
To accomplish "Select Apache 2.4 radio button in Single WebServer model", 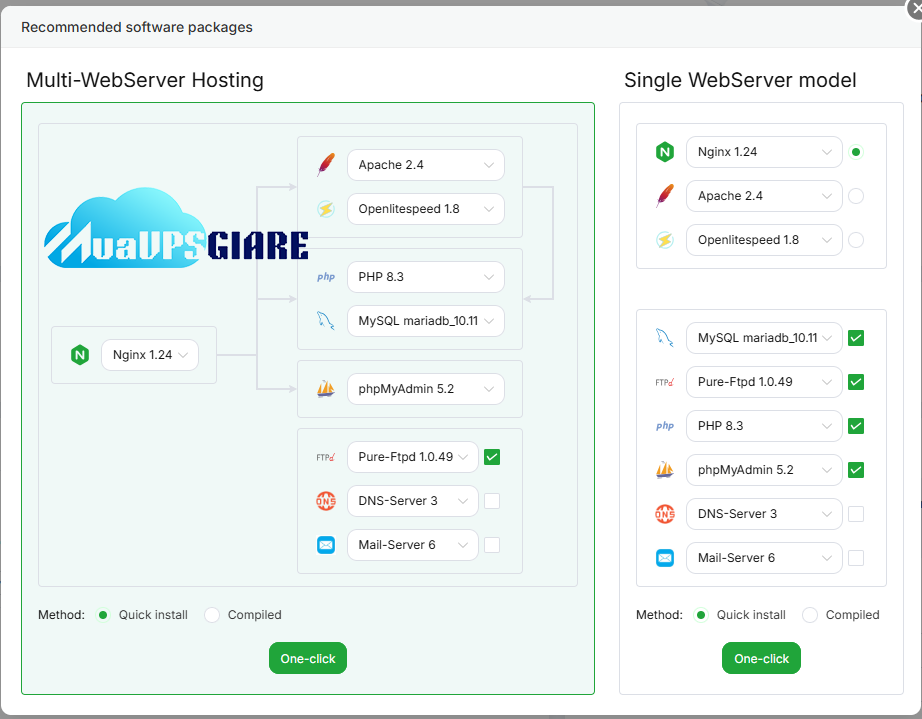I will pos(856,196).
